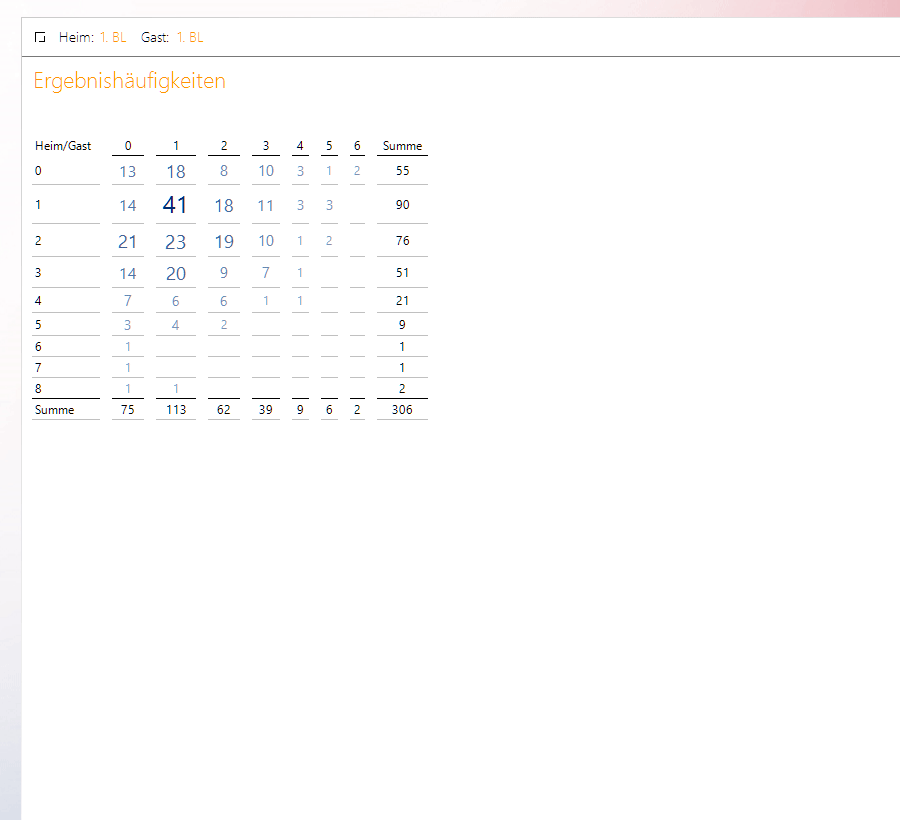Click the cell showing 19
Viewport: 900px width, 820px height.
224,242
